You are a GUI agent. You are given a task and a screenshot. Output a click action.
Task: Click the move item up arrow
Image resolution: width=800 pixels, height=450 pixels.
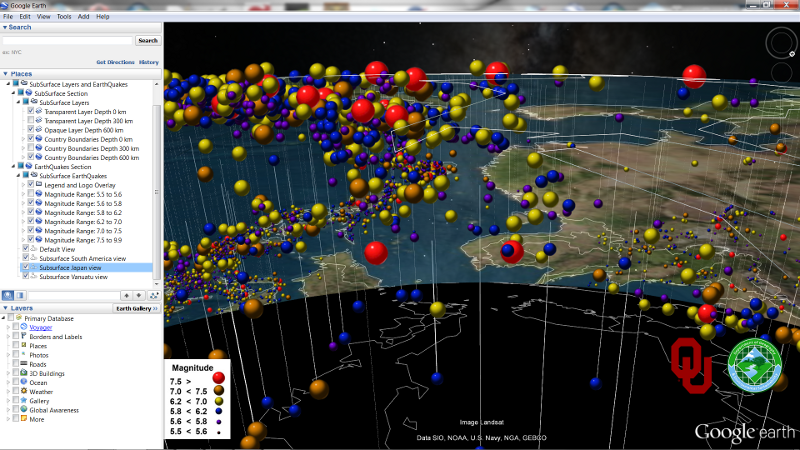point(127,295)
